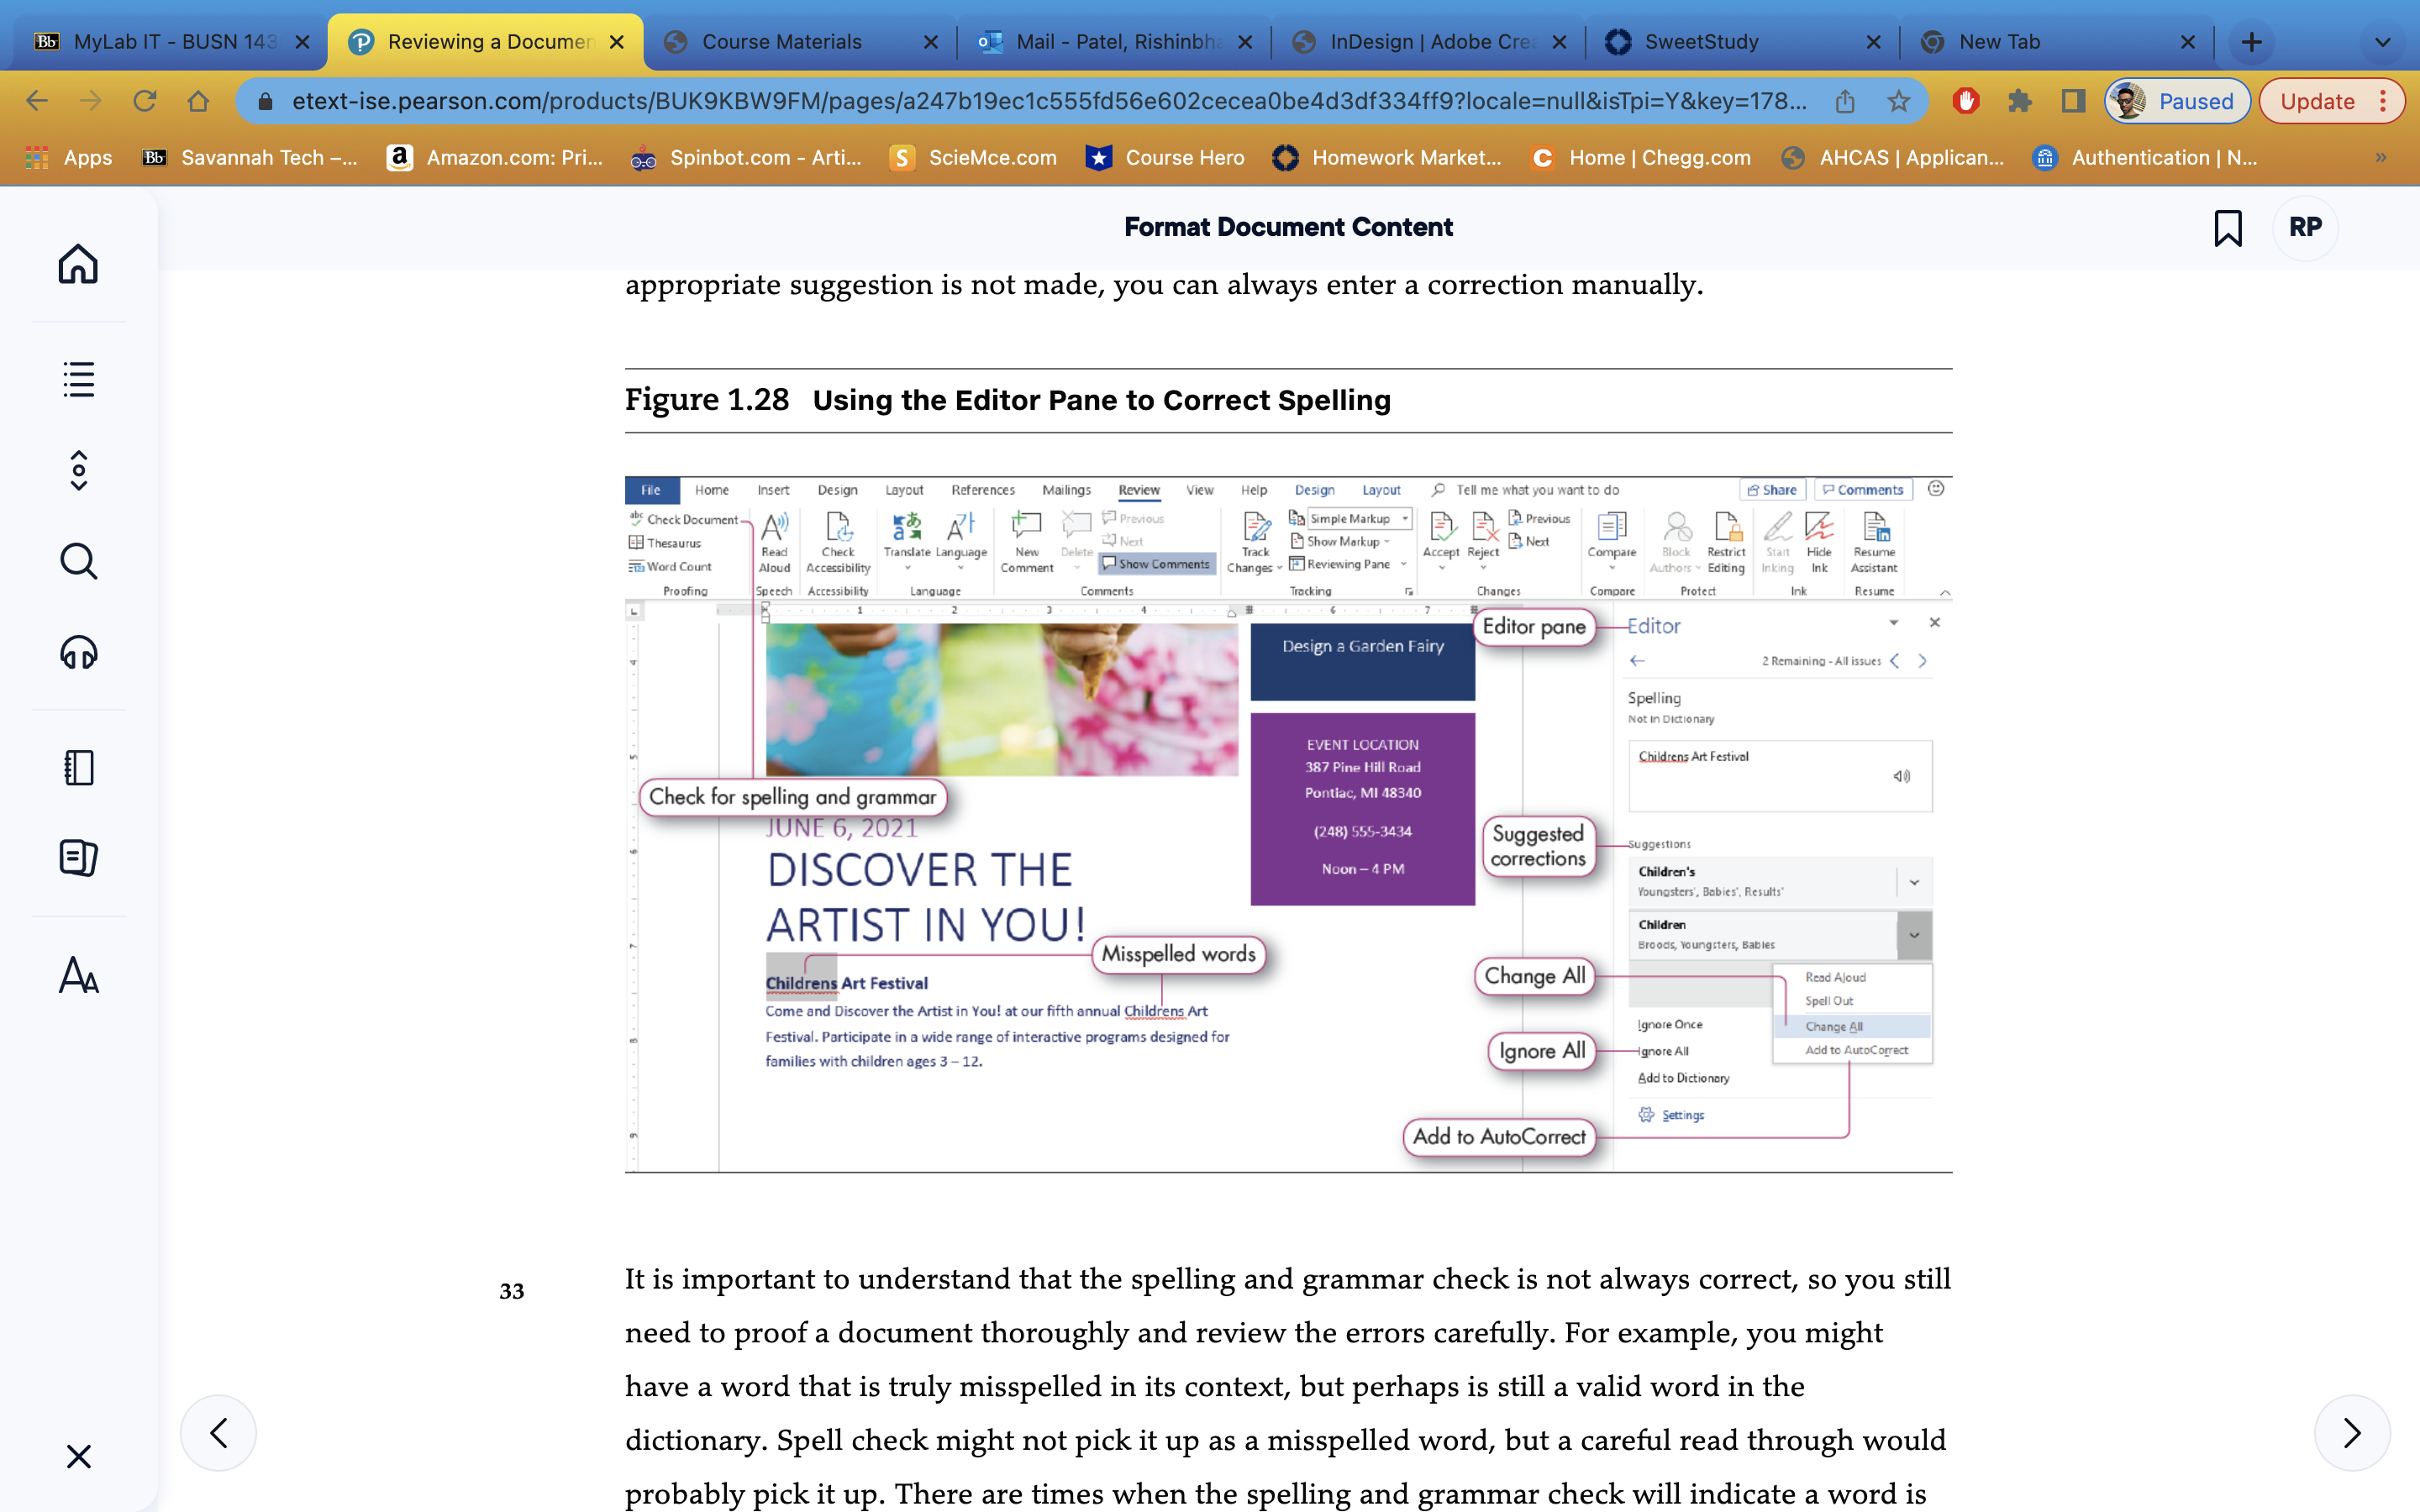Switch to the SweetStudy tab
The image size is (2420, 1512).
coord(1742,42)
